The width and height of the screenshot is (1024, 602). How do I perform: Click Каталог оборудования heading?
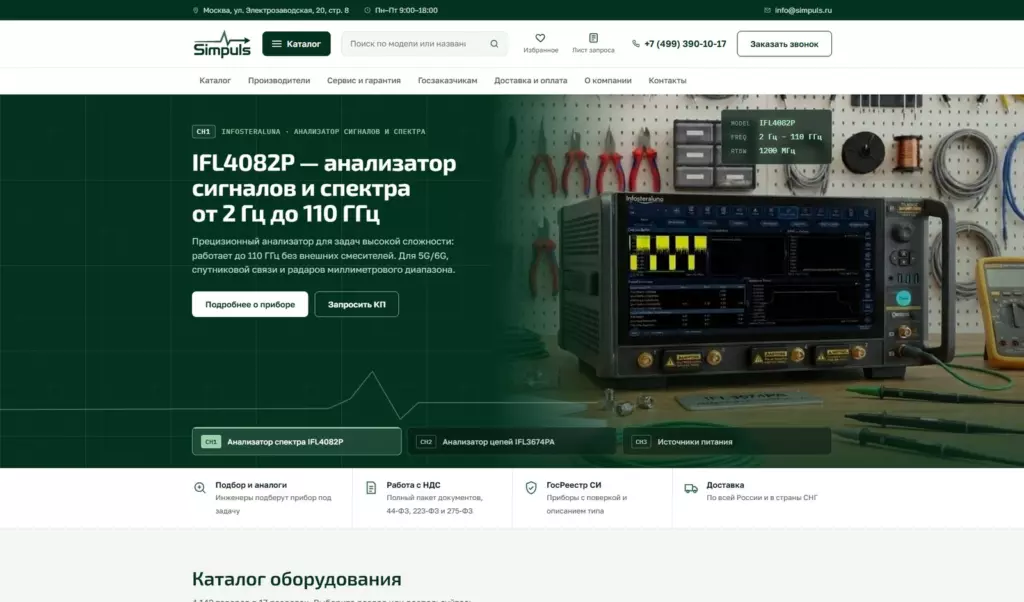296,579
